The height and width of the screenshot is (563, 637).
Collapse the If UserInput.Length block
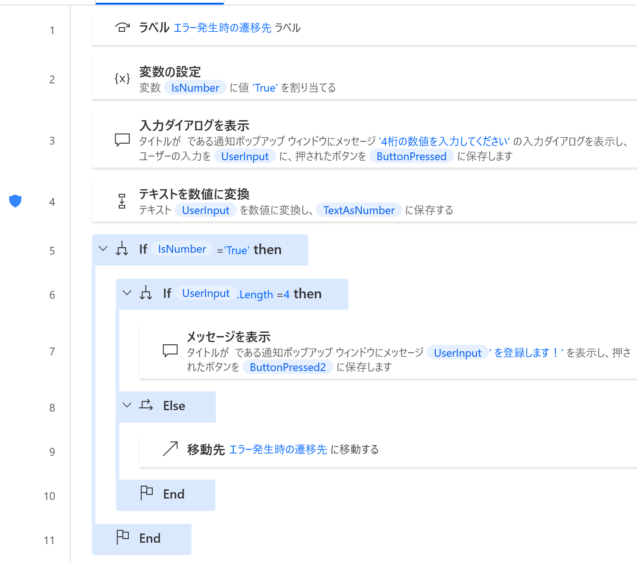pyautogui.click(x=127, y=293)
